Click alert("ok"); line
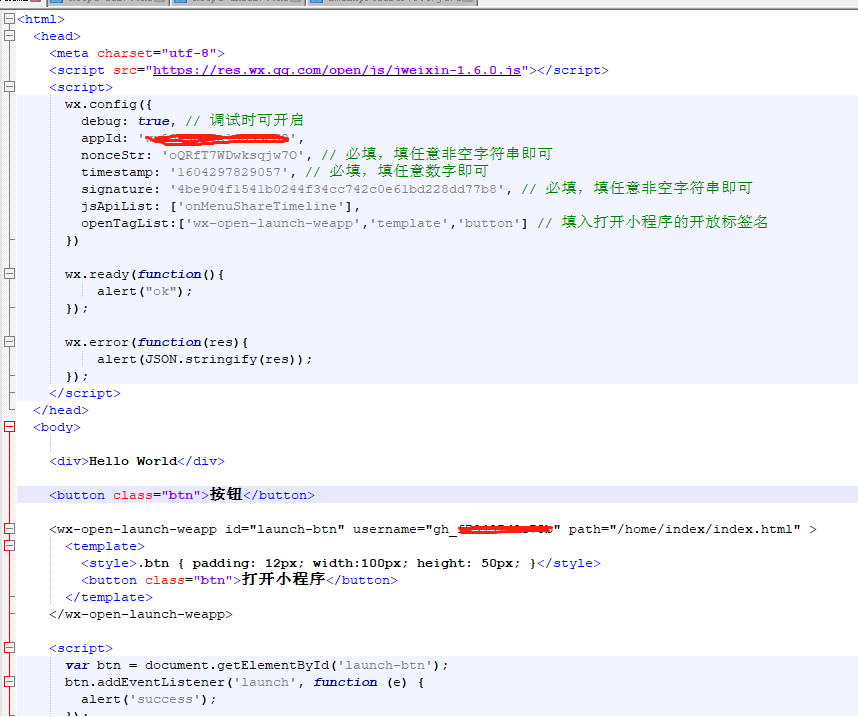Viewport: 858px width, 717px height. tap(144, 291)
